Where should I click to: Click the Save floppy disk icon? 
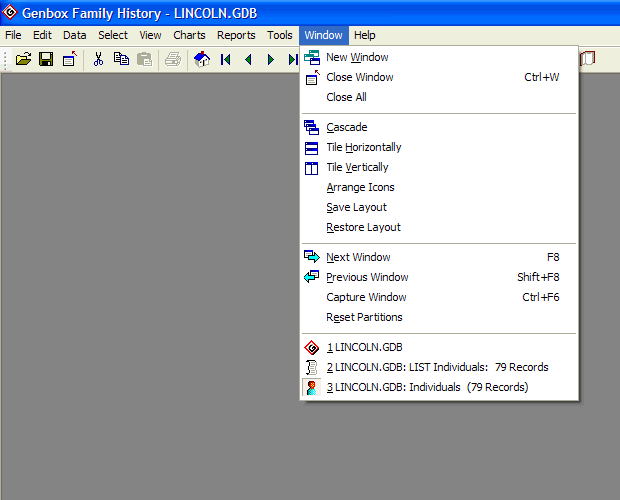(46, 59)
